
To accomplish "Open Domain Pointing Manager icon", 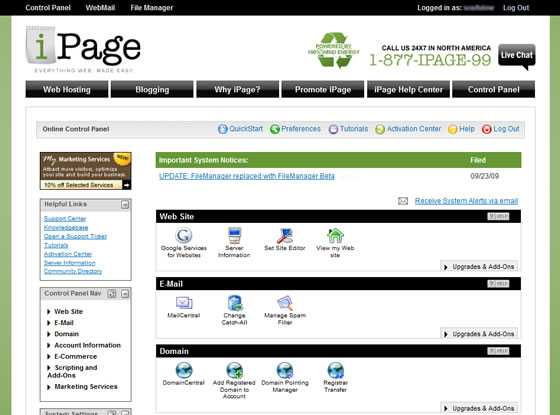I will [x=285, y=370].
